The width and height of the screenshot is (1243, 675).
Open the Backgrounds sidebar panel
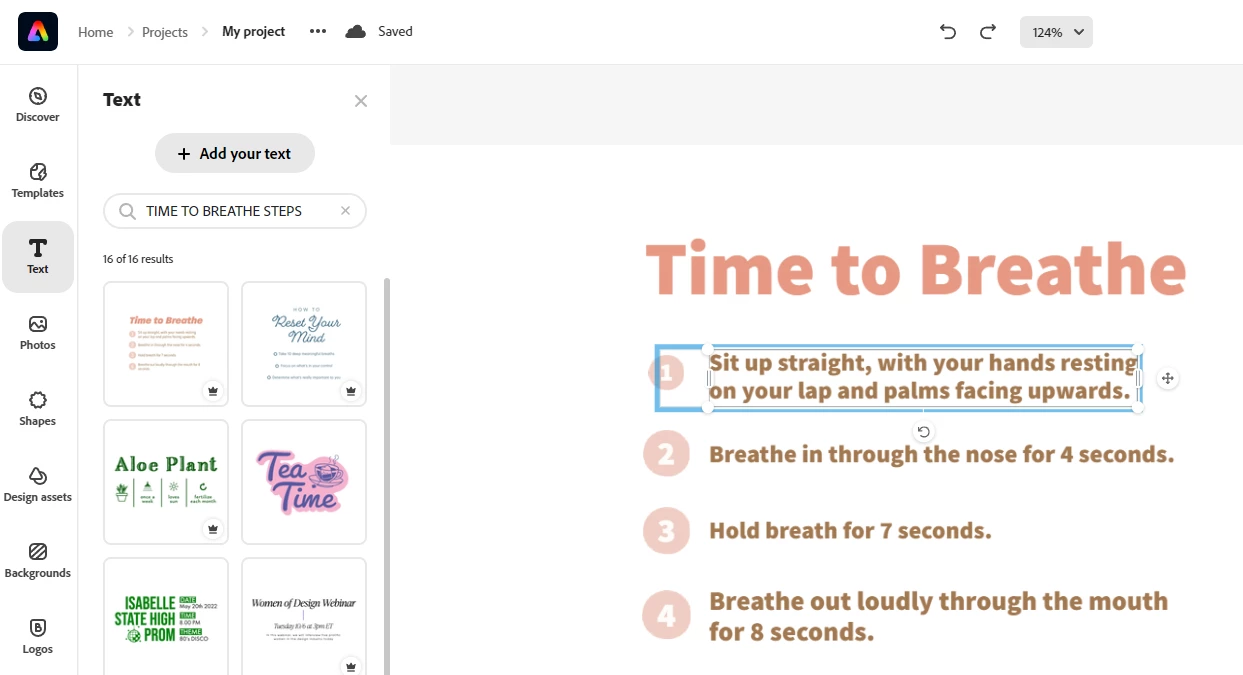point(38,561)
